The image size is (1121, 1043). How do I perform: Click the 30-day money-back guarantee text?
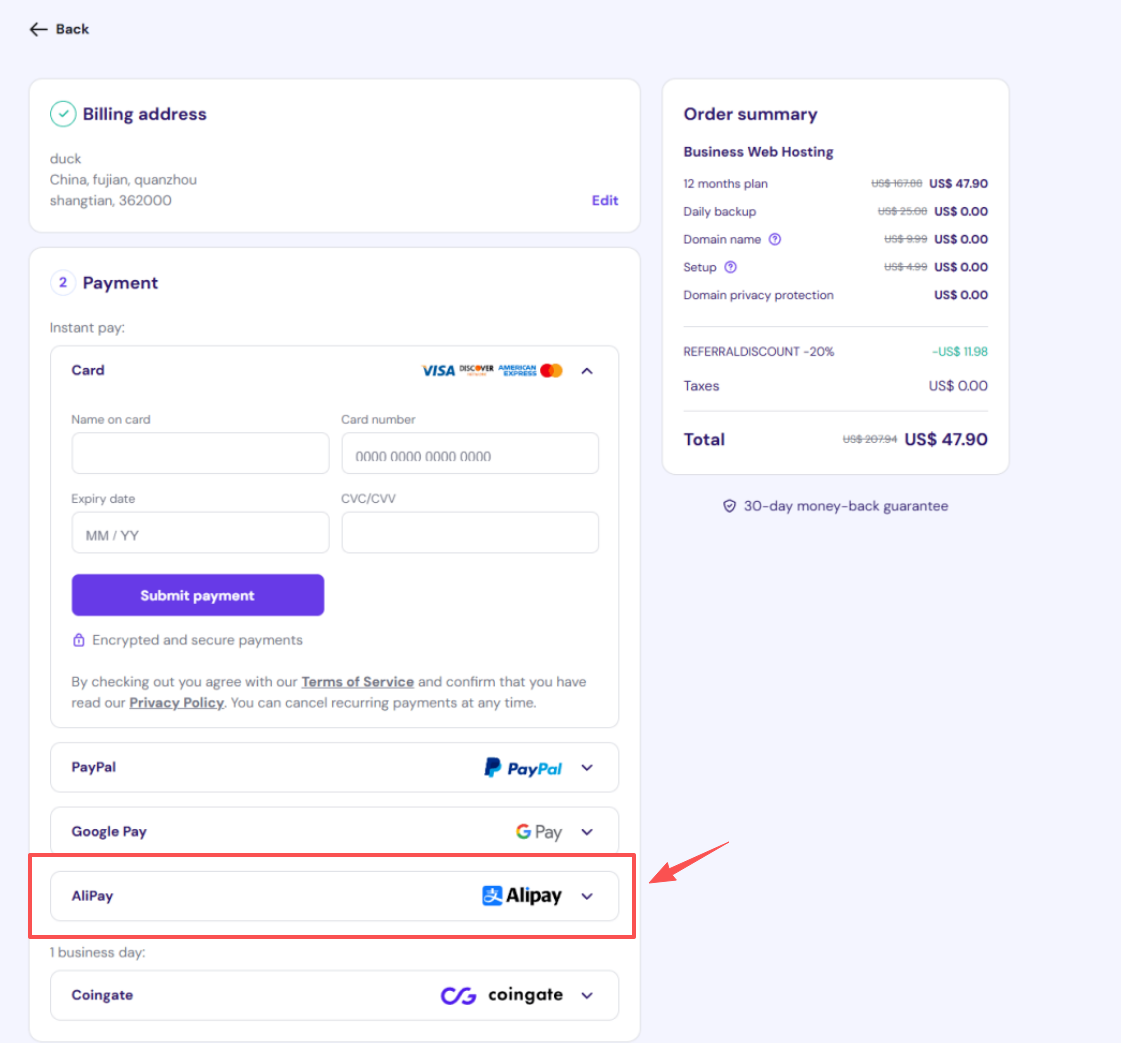click(x=846, y=506)
